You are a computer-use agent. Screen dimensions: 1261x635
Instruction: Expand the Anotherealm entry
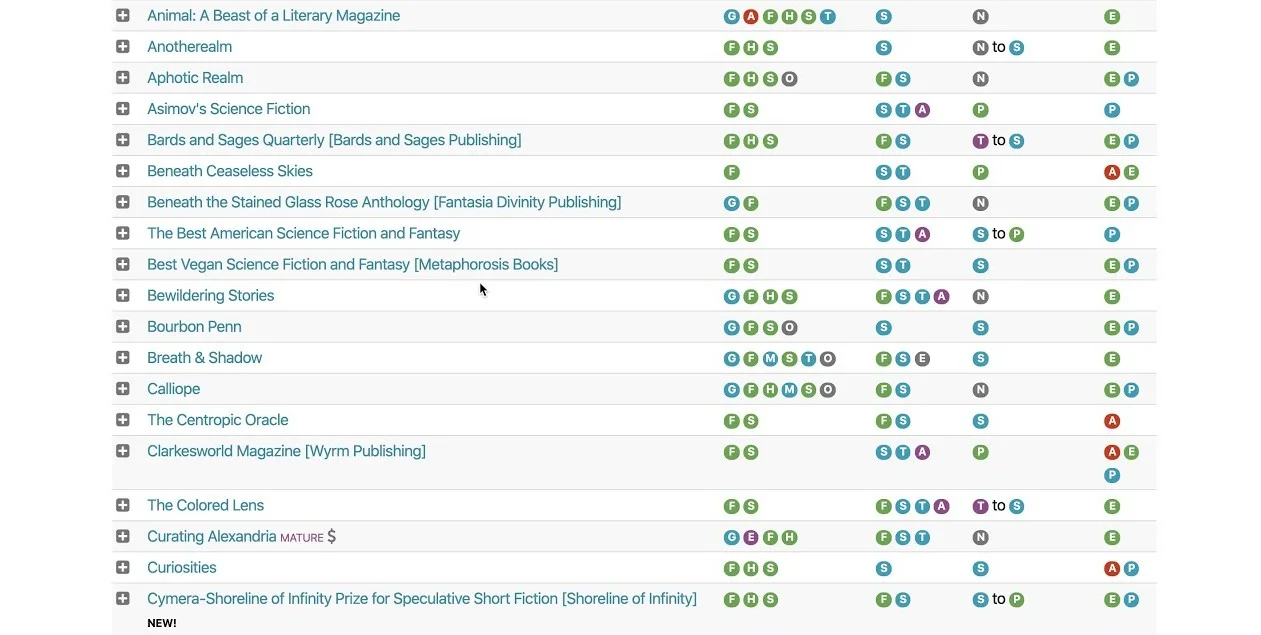pyautogui.click(x=122, y=46)
